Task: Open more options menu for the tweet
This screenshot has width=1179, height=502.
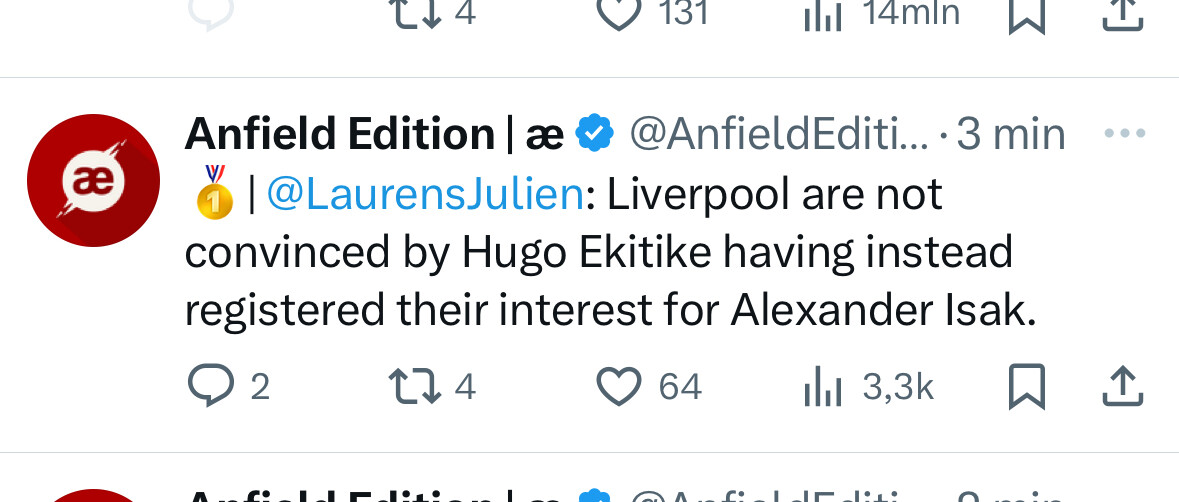Action: tap(1121, 133)
